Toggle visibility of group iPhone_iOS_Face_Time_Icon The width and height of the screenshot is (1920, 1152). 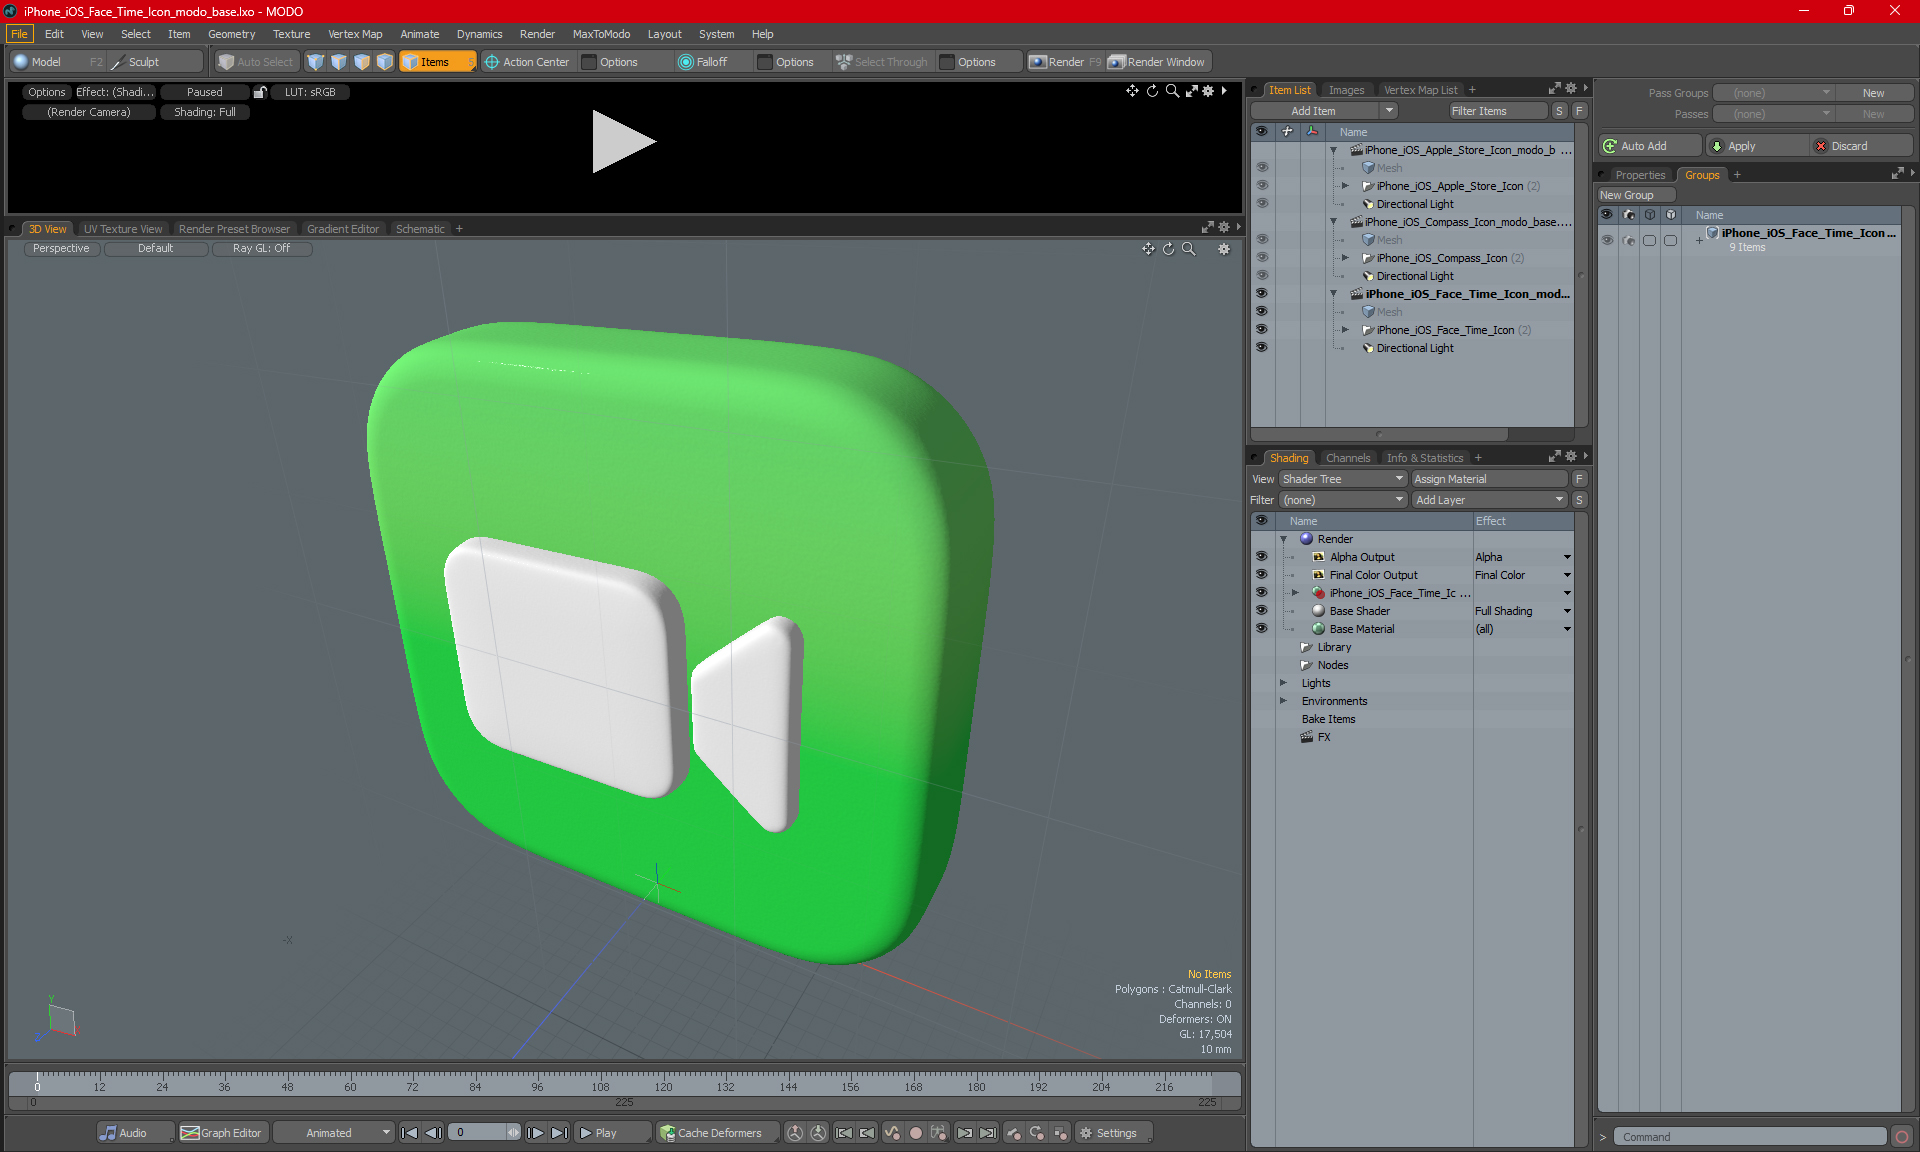1607,240
